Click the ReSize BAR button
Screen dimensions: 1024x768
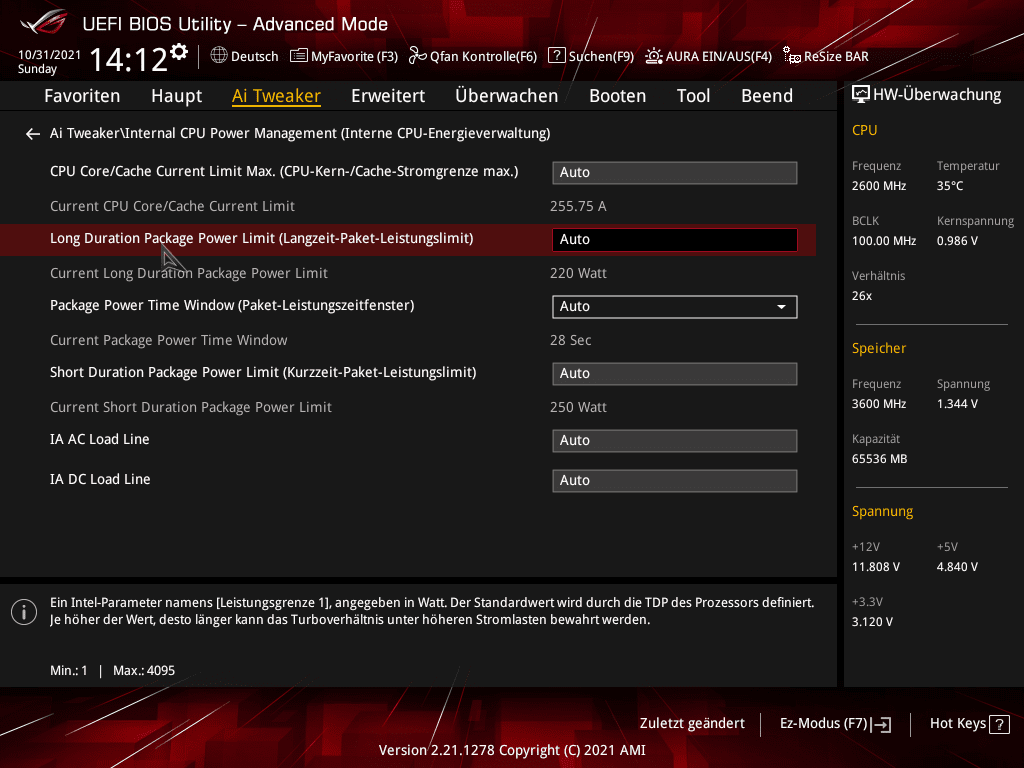(x=826, y=56)
